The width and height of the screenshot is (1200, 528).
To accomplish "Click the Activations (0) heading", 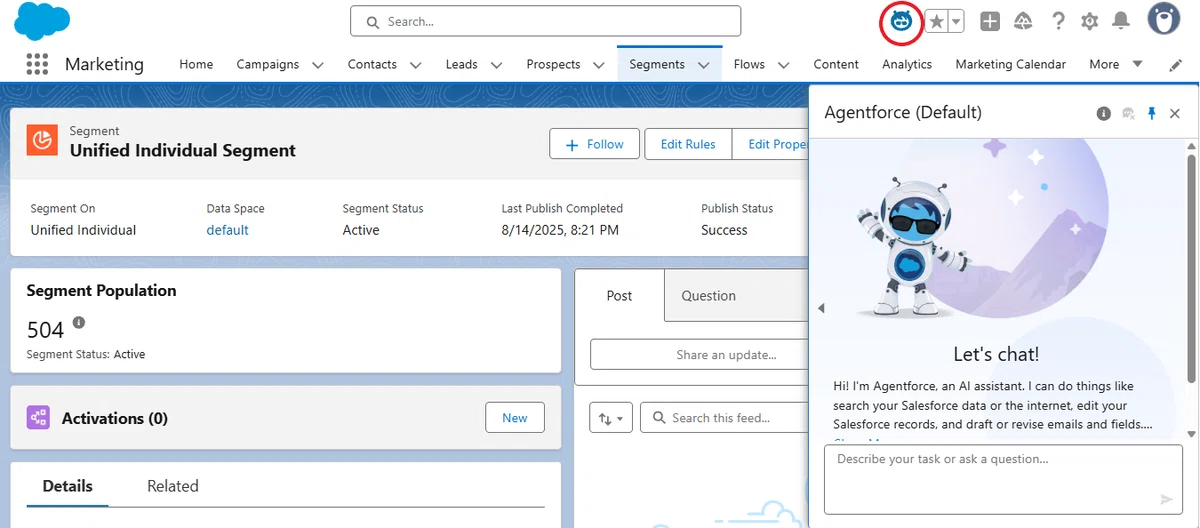I will (115, 418).
